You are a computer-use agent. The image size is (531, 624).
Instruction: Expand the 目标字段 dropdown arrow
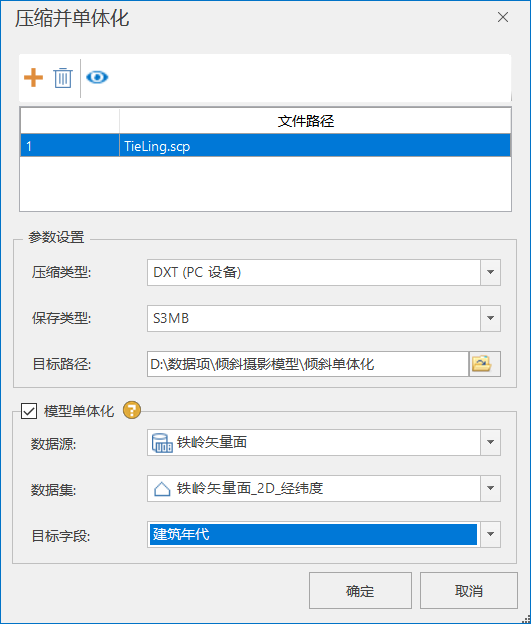point(490,534)
